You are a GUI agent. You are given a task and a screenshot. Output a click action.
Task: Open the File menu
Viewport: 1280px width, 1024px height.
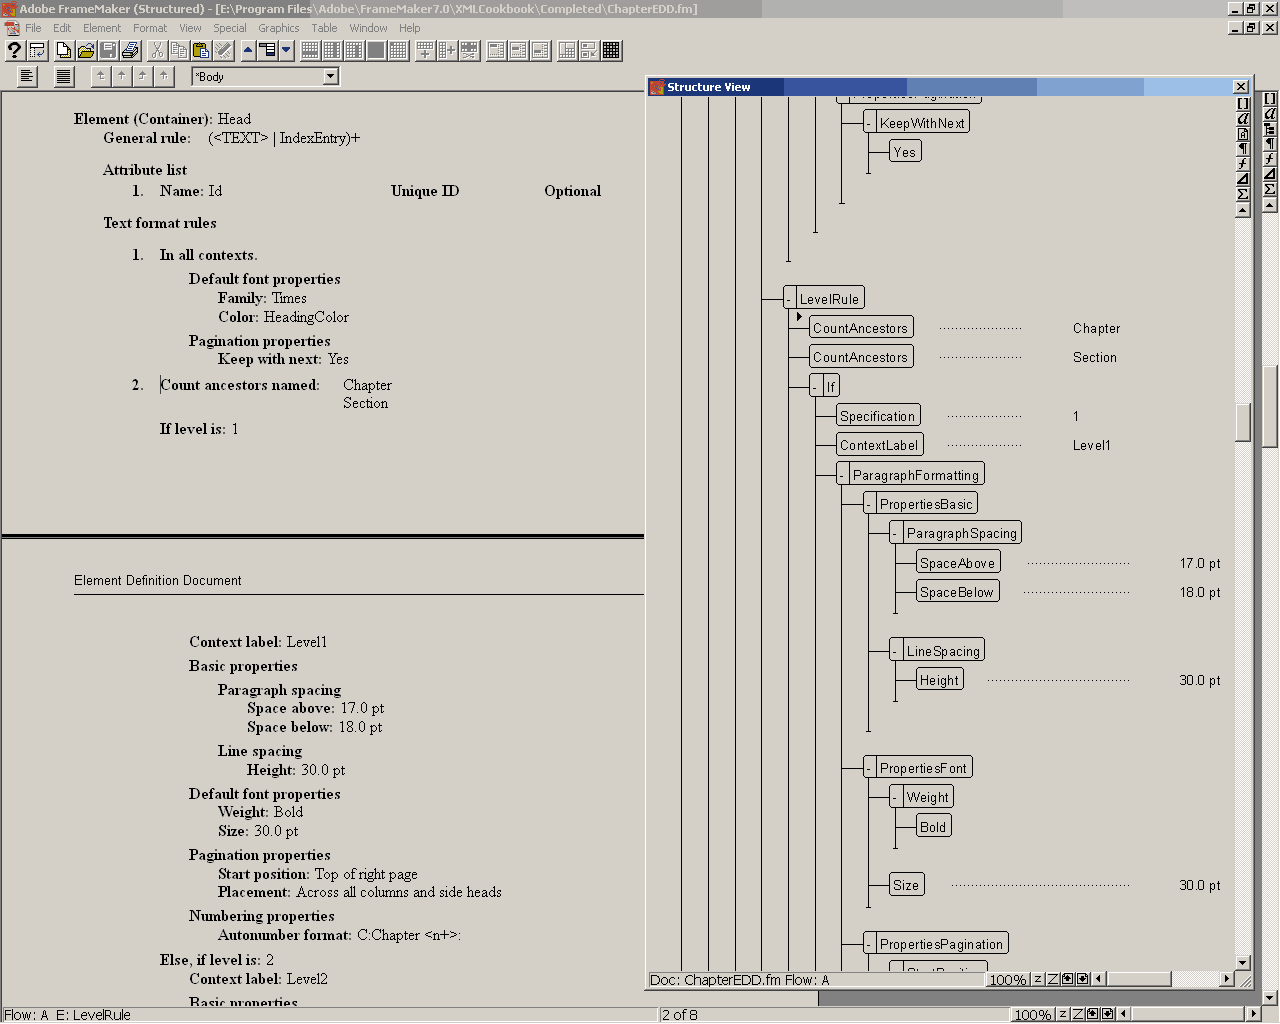[x=33, y=28]
